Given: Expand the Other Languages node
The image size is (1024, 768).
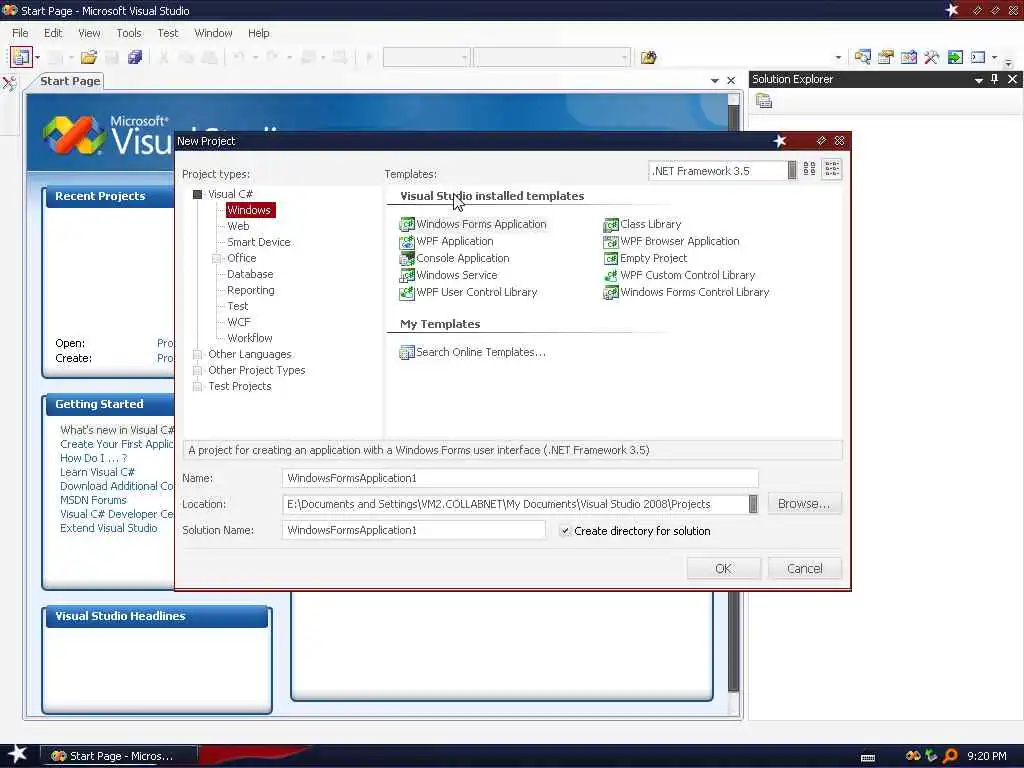Looking at the screenshot, I should [197, 355].
